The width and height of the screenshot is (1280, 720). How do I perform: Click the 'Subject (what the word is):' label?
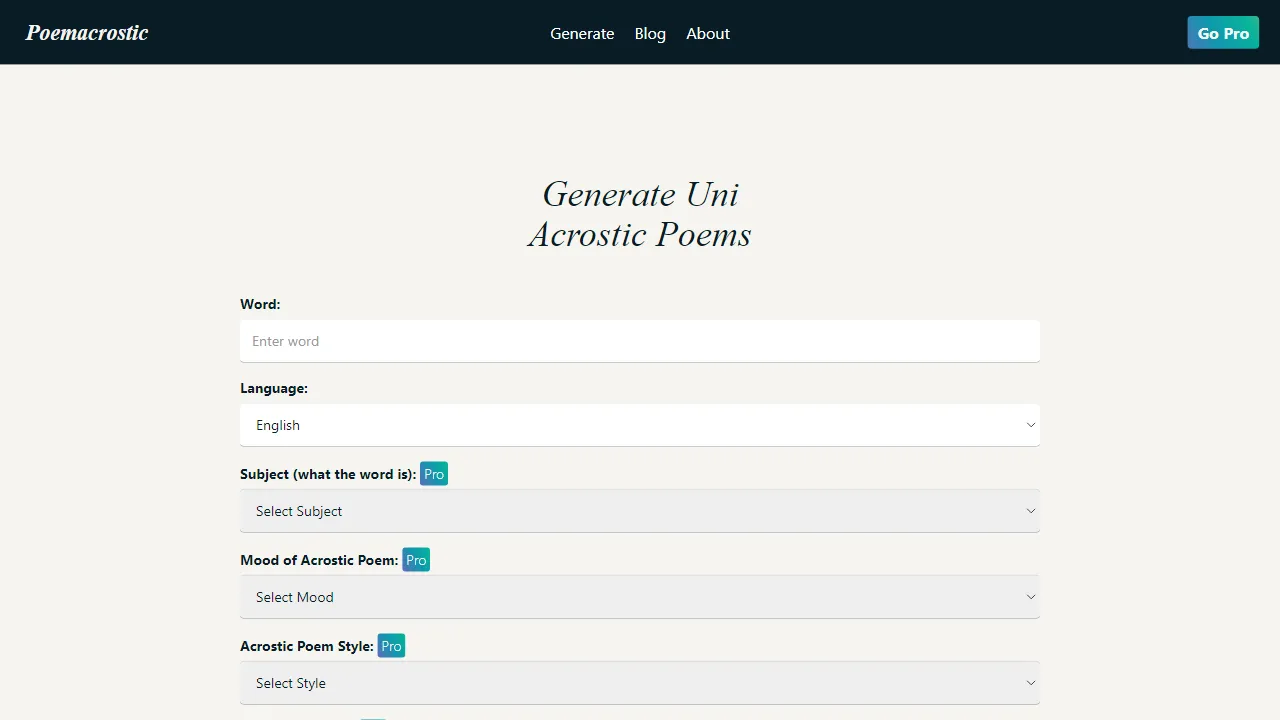(328, 474)
